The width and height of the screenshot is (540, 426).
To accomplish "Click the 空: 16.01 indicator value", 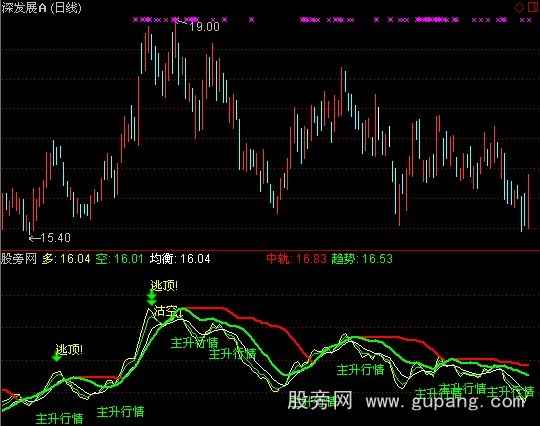I will tap(119, 259).
